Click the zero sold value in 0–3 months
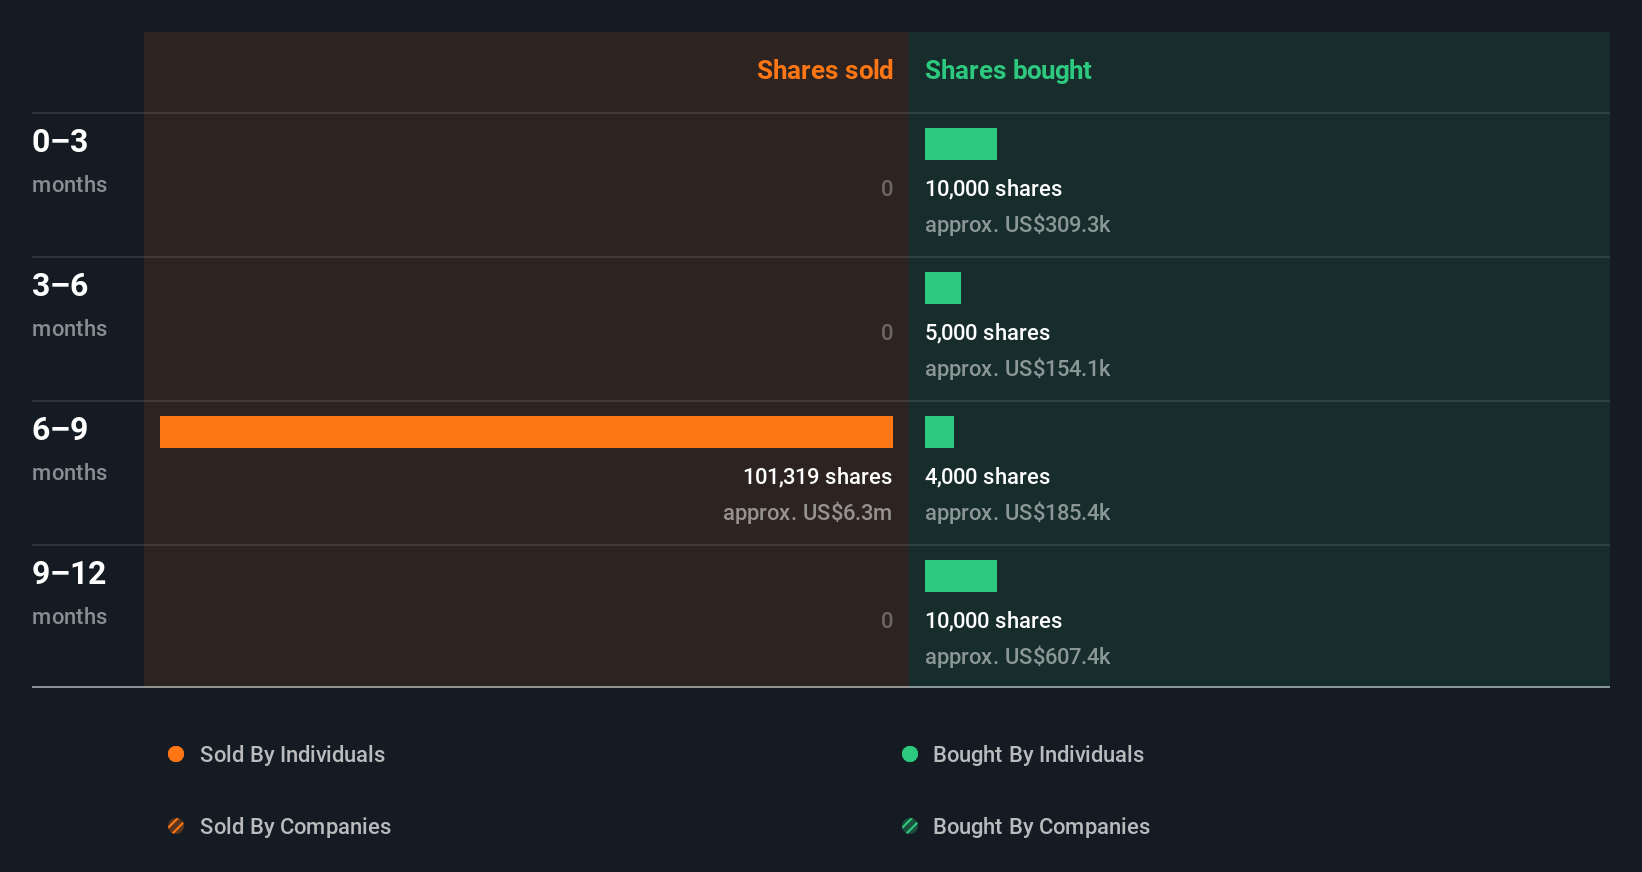 coord(887,189)
